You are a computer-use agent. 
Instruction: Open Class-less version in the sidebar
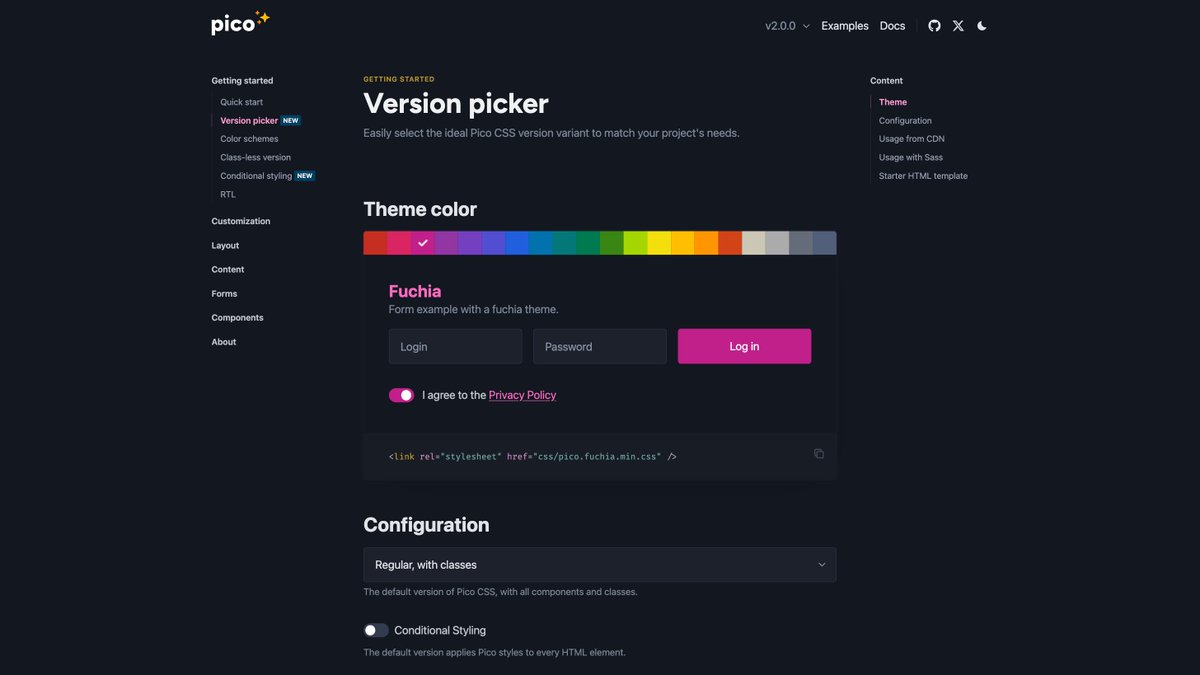coord(256,158)
